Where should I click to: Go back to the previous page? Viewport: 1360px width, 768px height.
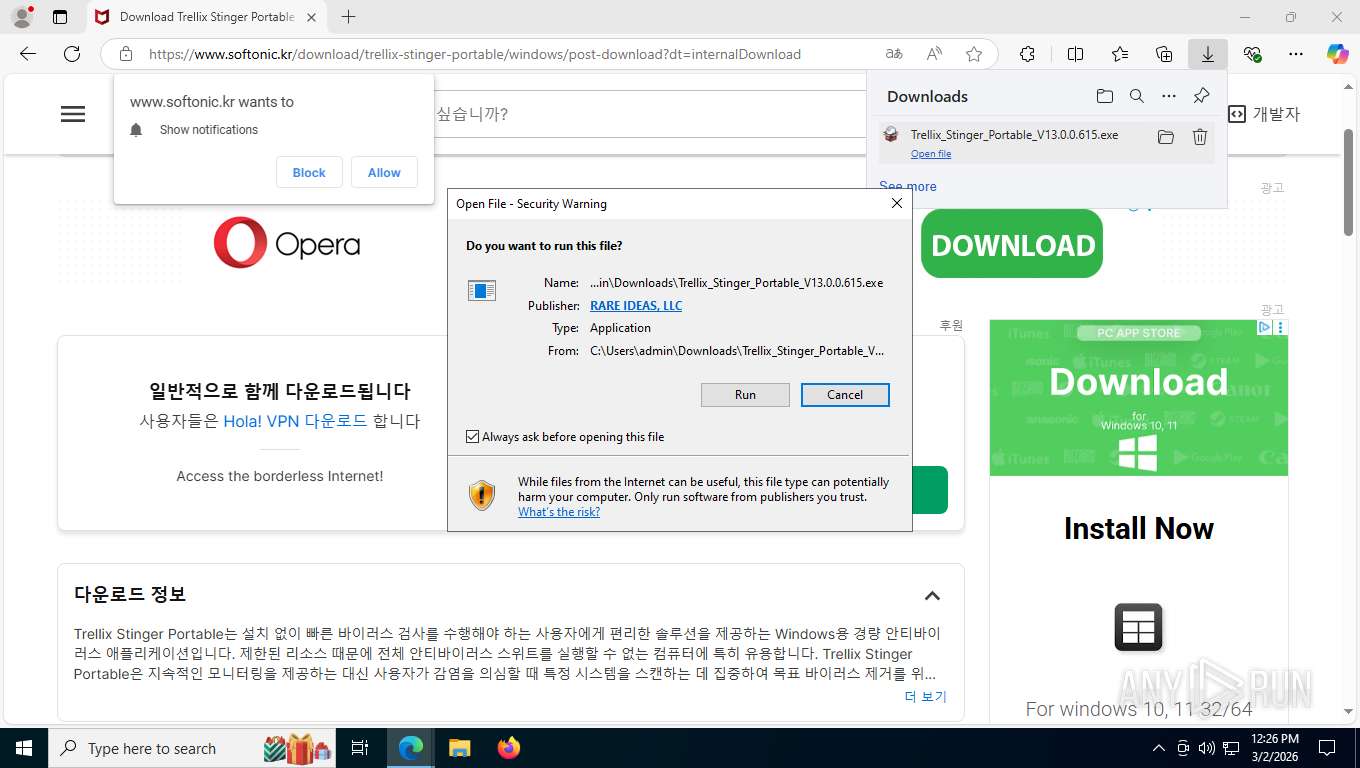[28, 54]
